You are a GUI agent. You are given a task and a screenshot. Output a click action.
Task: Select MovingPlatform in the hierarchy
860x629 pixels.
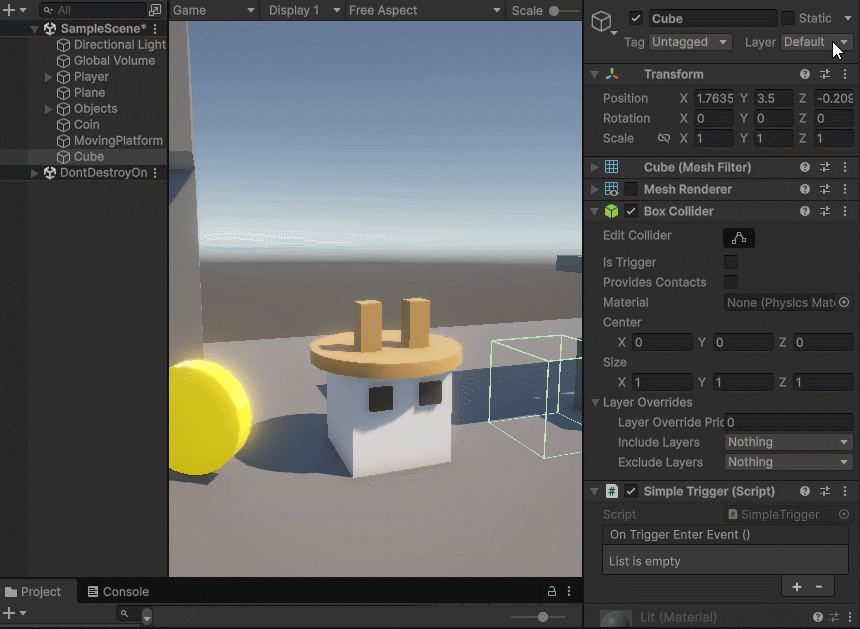[x=117, y=141]
